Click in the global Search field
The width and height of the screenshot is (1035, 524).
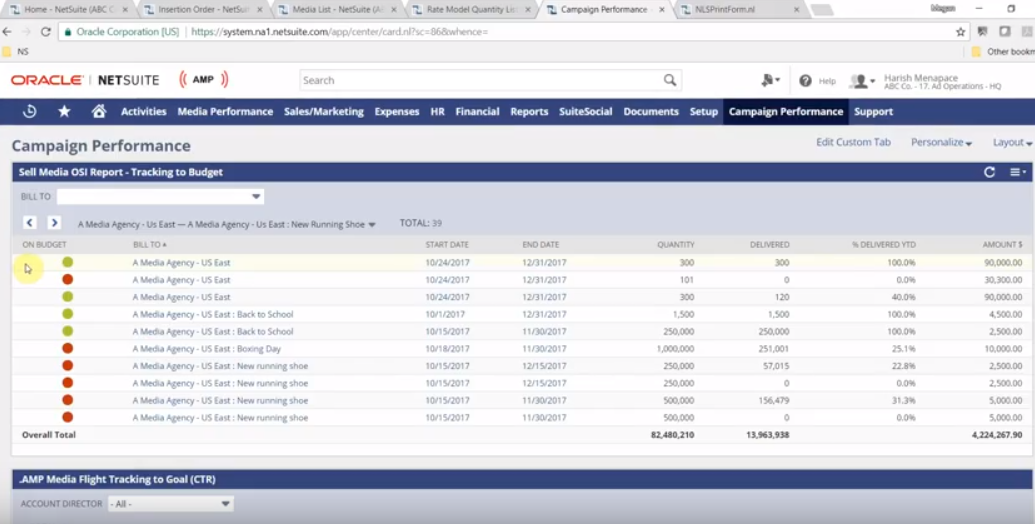point(480,80)
